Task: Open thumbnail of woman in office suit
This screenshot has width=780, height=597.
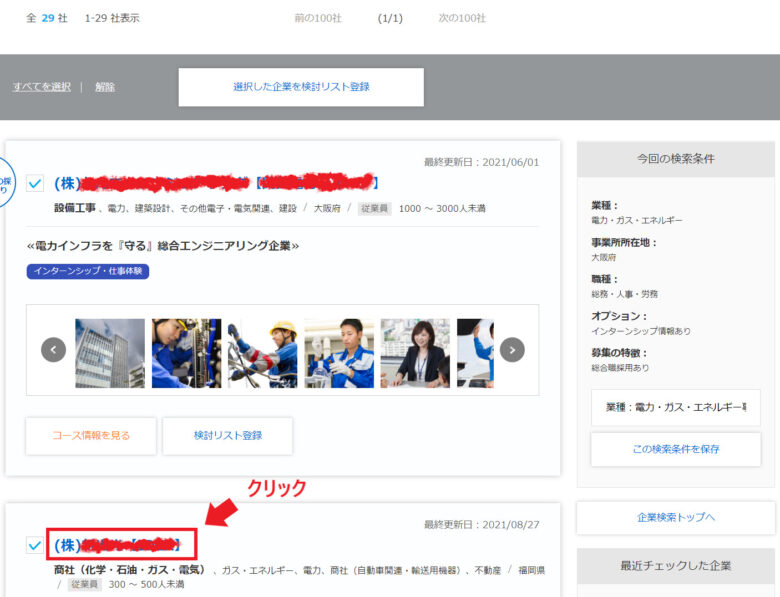Action: (x=415, y=353)
